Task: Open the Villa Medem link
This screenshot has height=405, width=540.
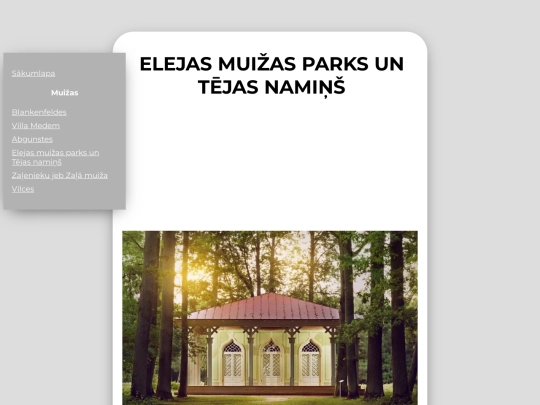Action: point(36,126)
